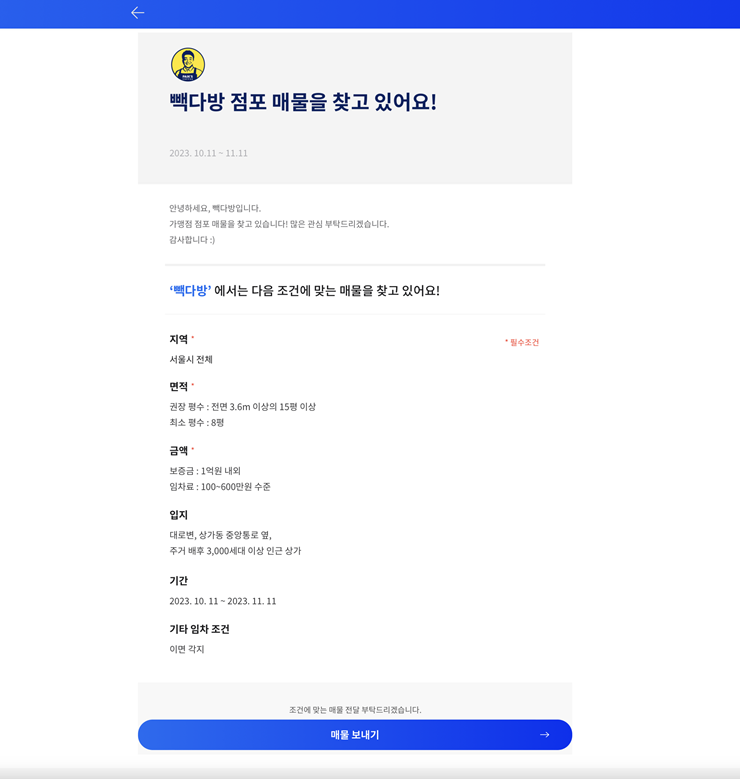
Task: Send property via 매물 보내기 button
Action: 355,735
